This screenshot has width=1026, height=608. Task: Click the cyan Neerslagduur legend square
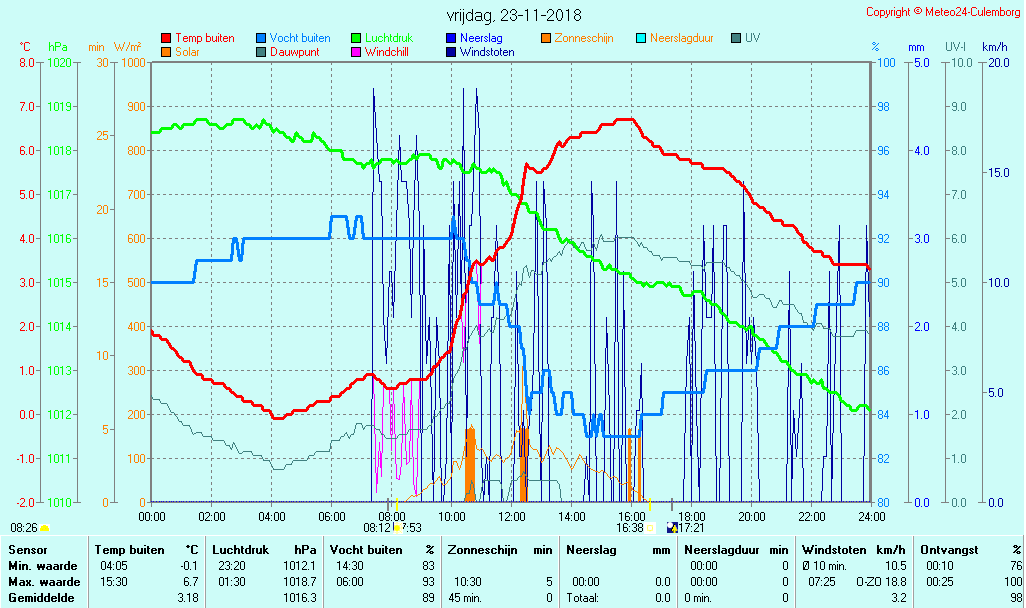point(641,38)
